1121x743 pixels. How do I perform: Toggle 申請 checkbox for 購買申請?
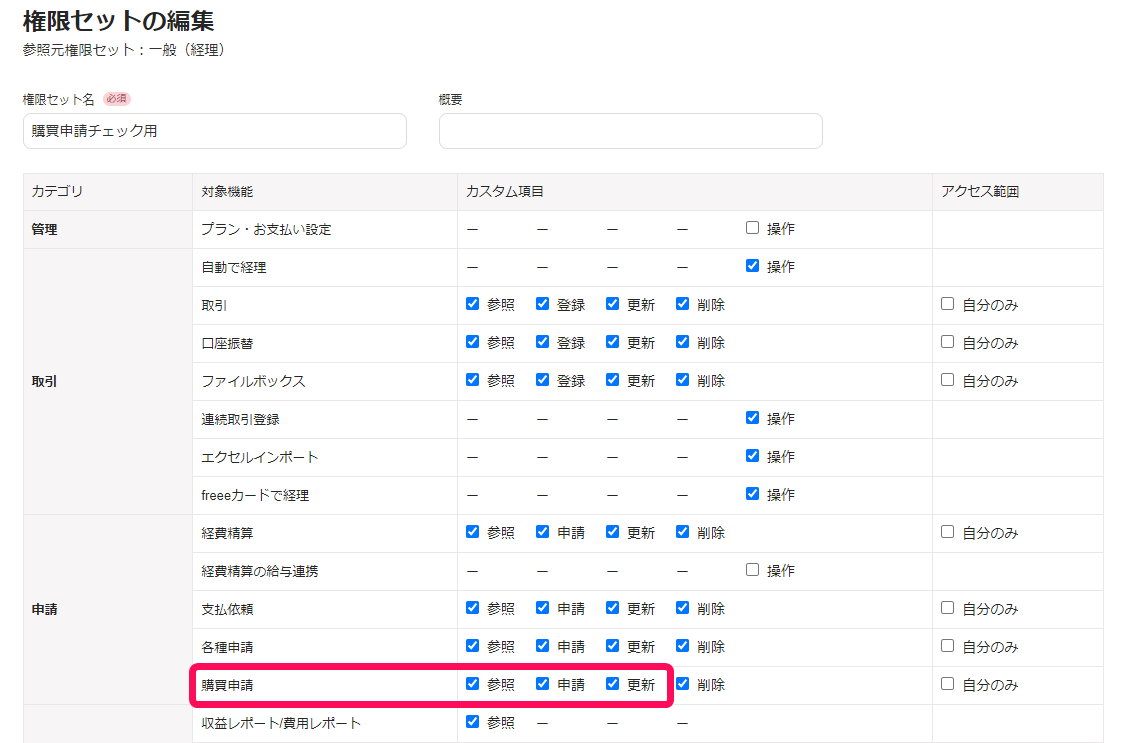pos(542,683)
